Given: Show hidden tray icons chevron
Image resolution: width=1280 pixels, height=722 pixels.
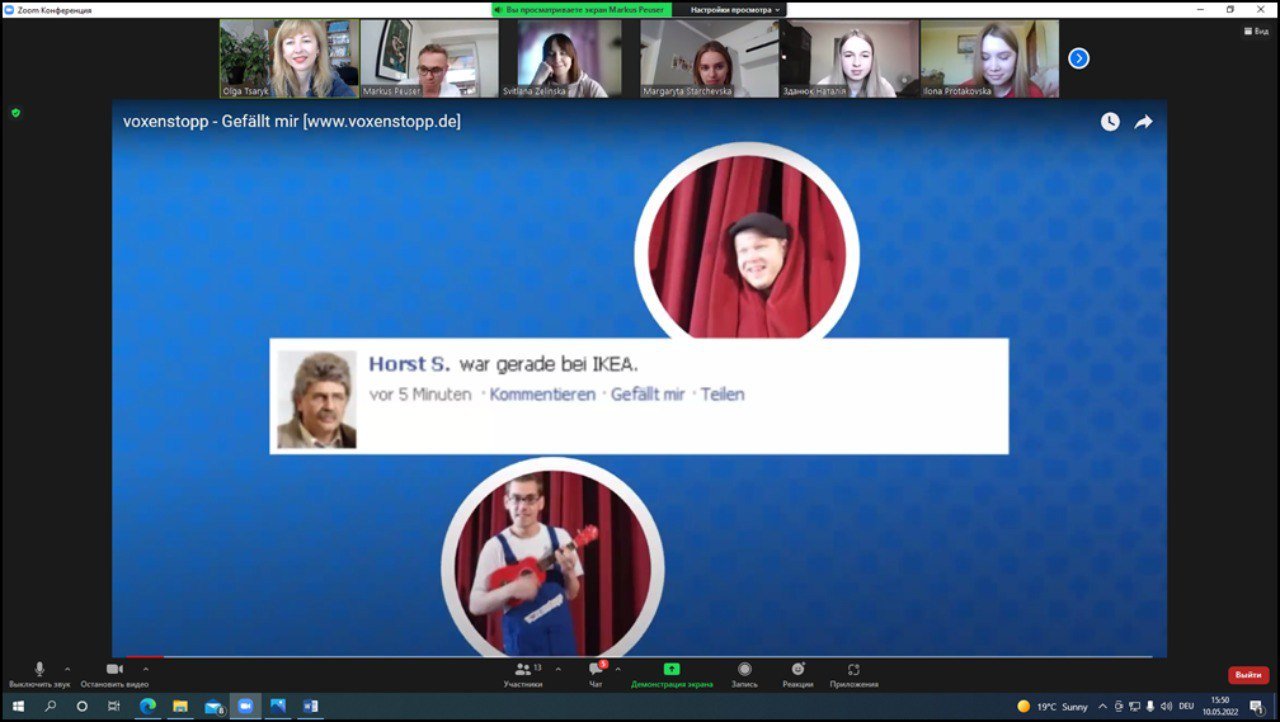Looking at the screenshot, I should [1103, 706].
